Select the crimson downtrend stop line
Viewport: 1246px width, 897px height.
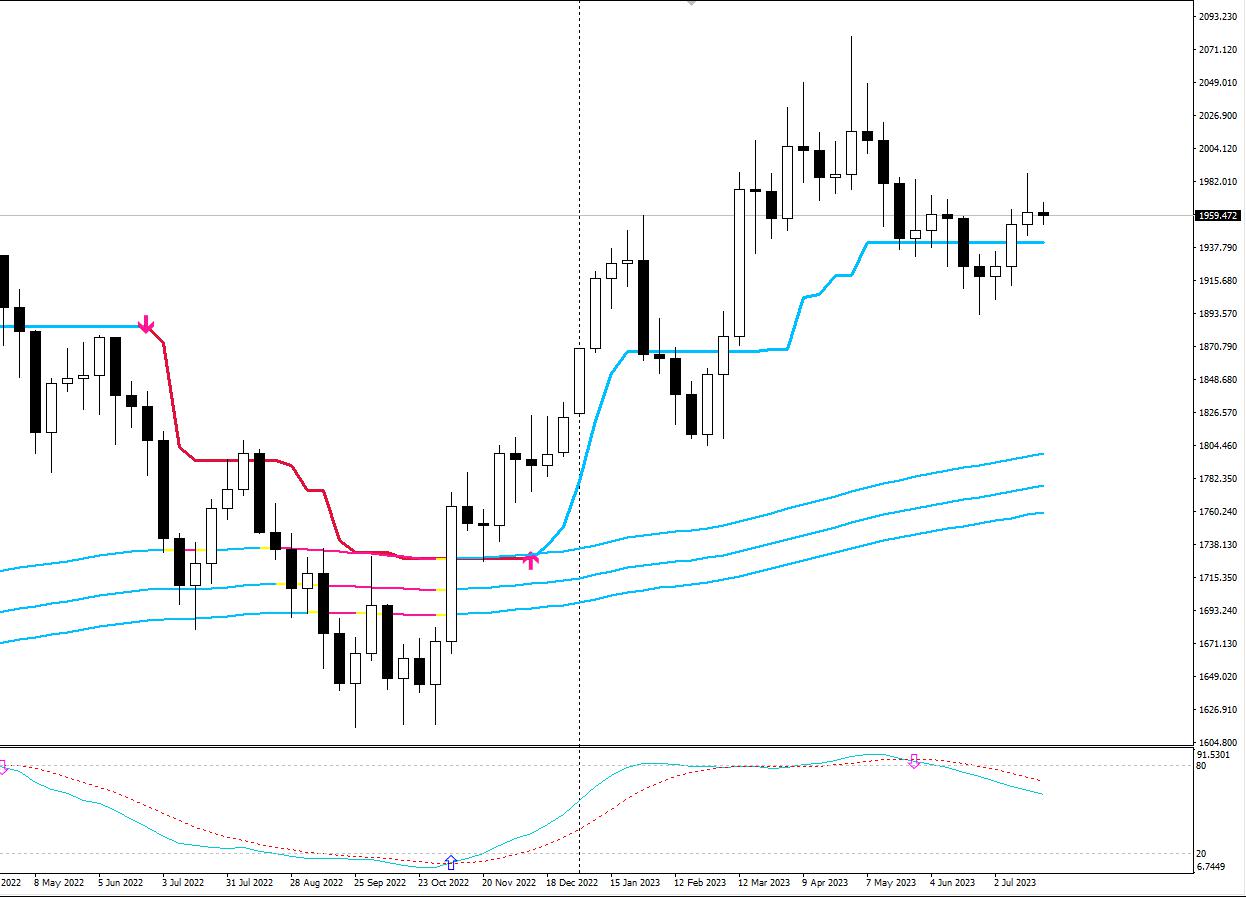click(x=172, y=400)
